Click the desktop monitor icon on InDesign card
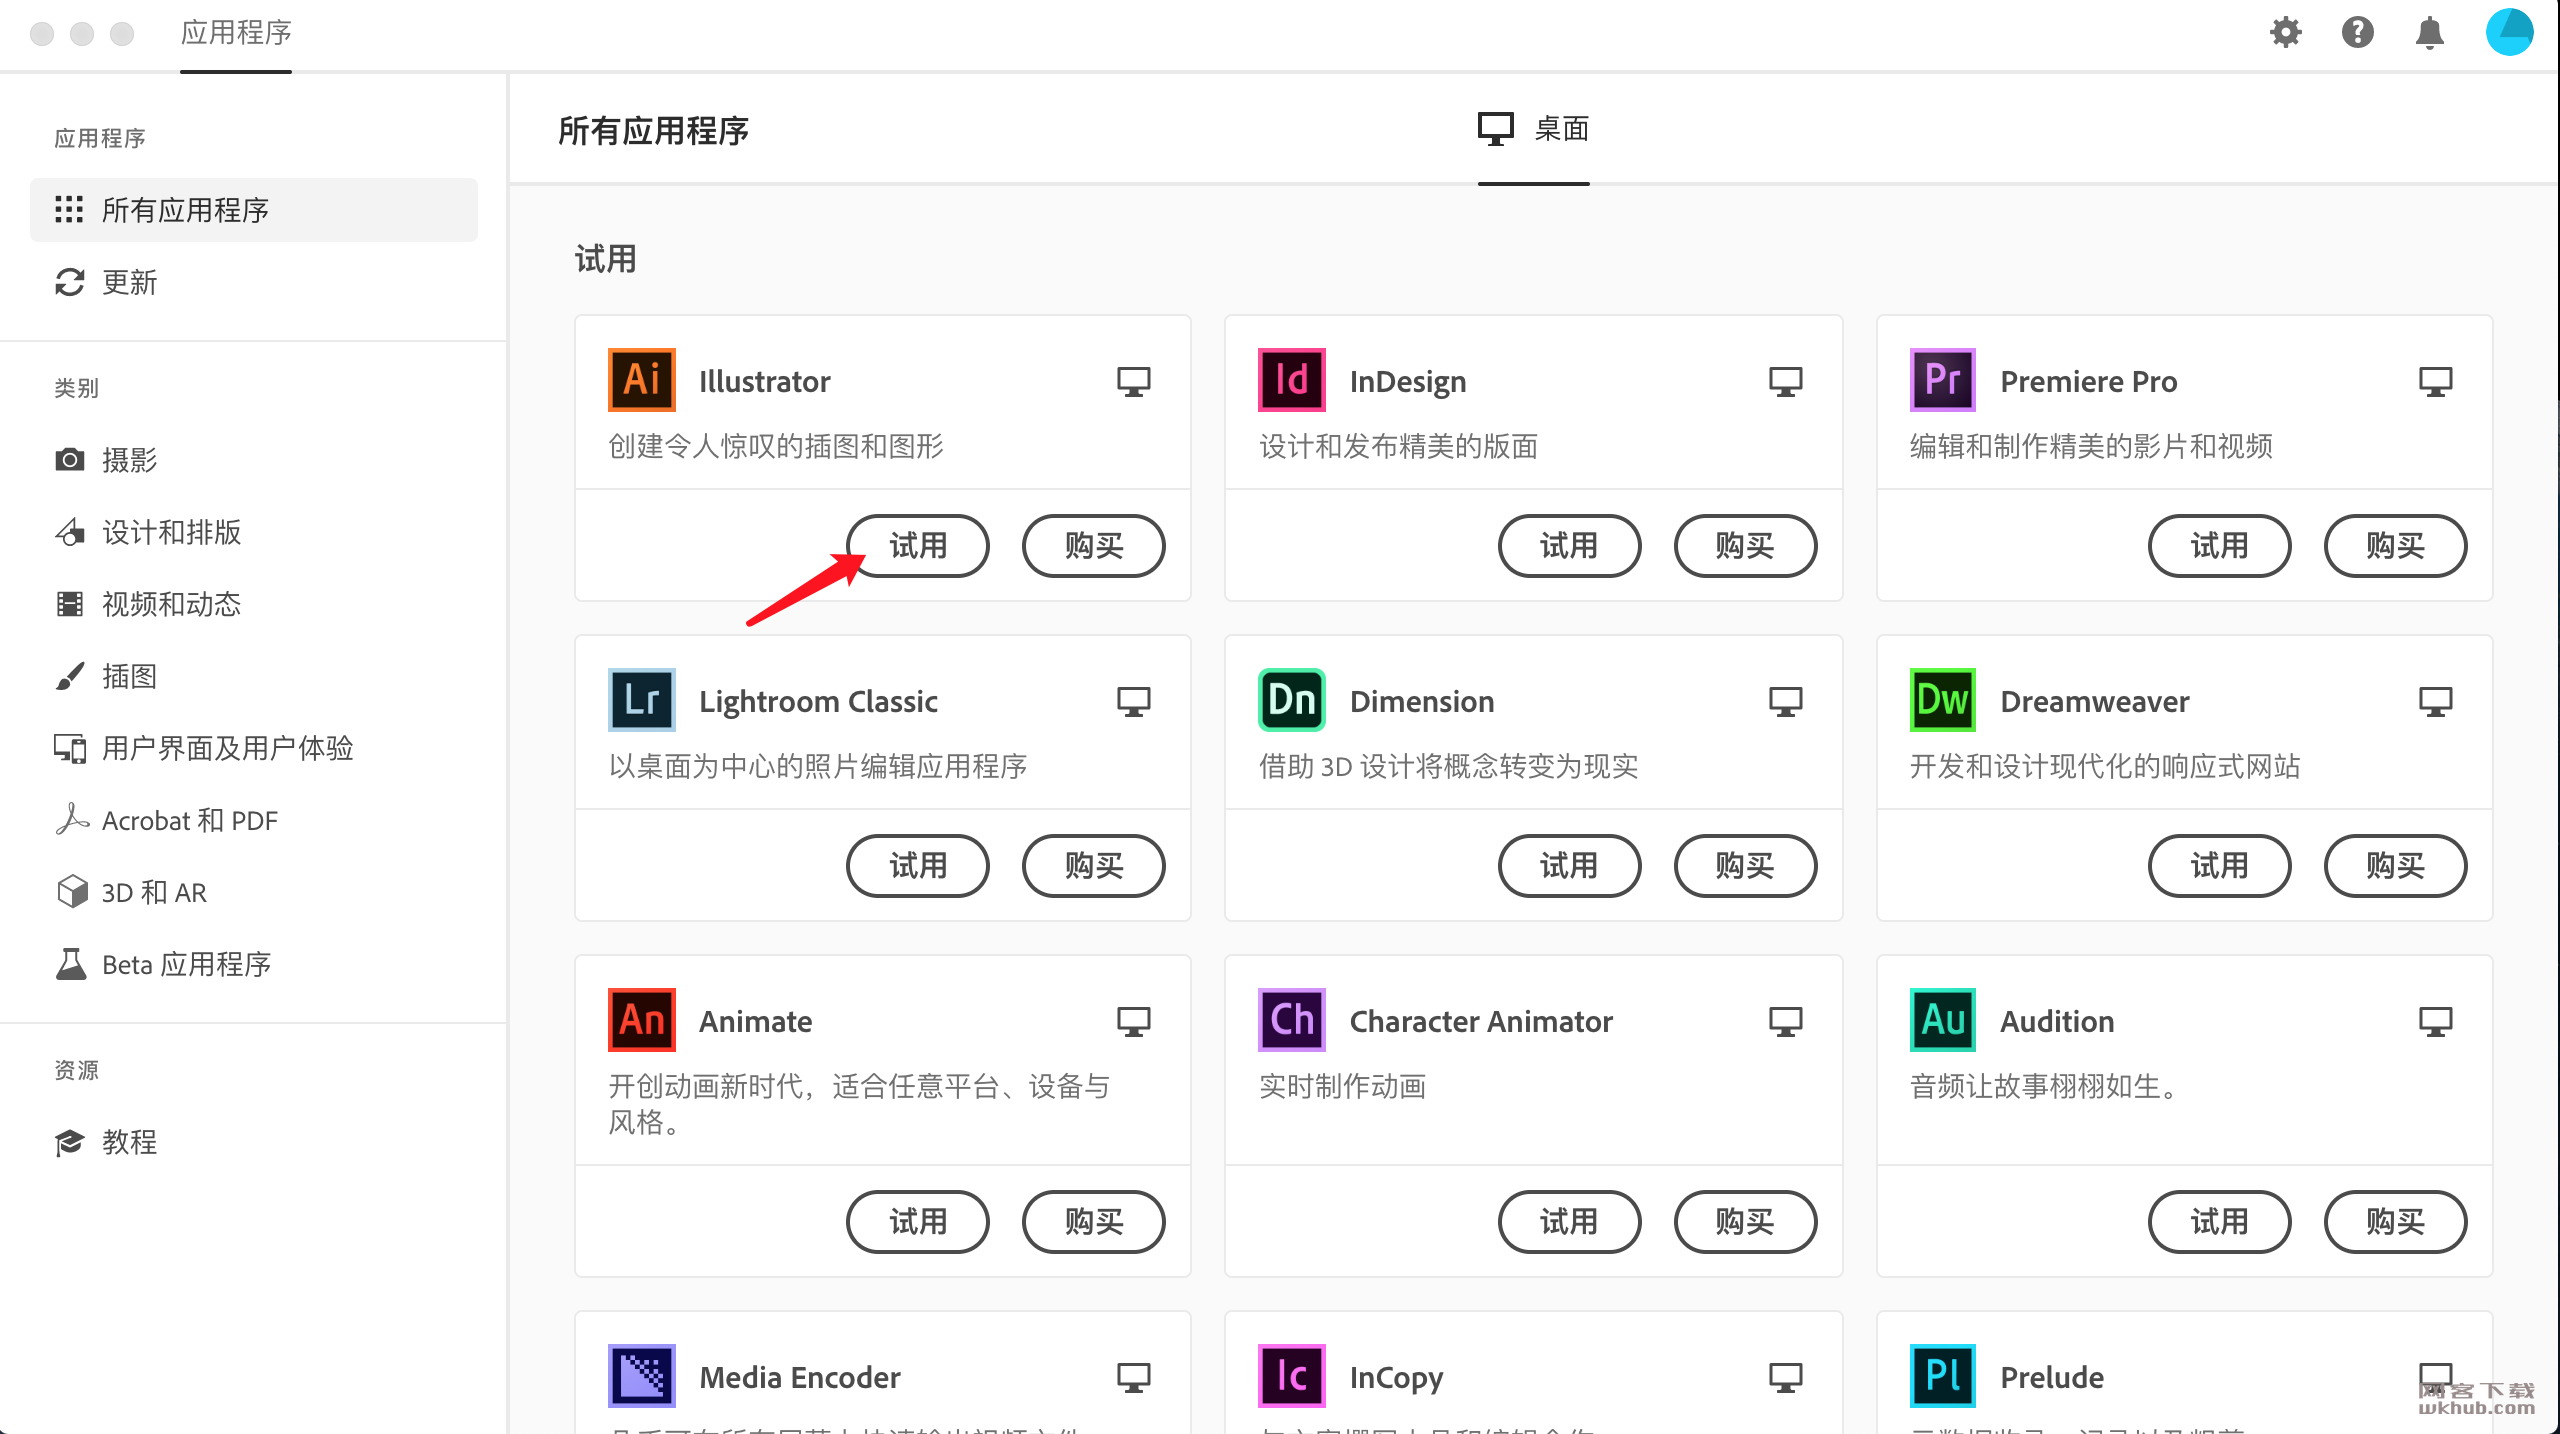The image size is (2560, 1434). pyautogui.click(x=1785, y=382)
